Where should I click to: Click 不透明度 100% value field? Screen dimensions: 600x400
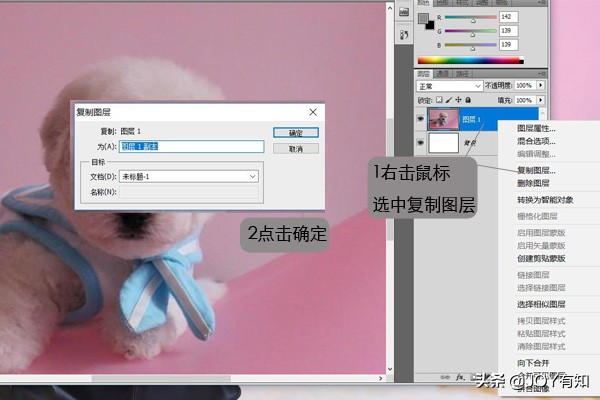coord(525,85)
